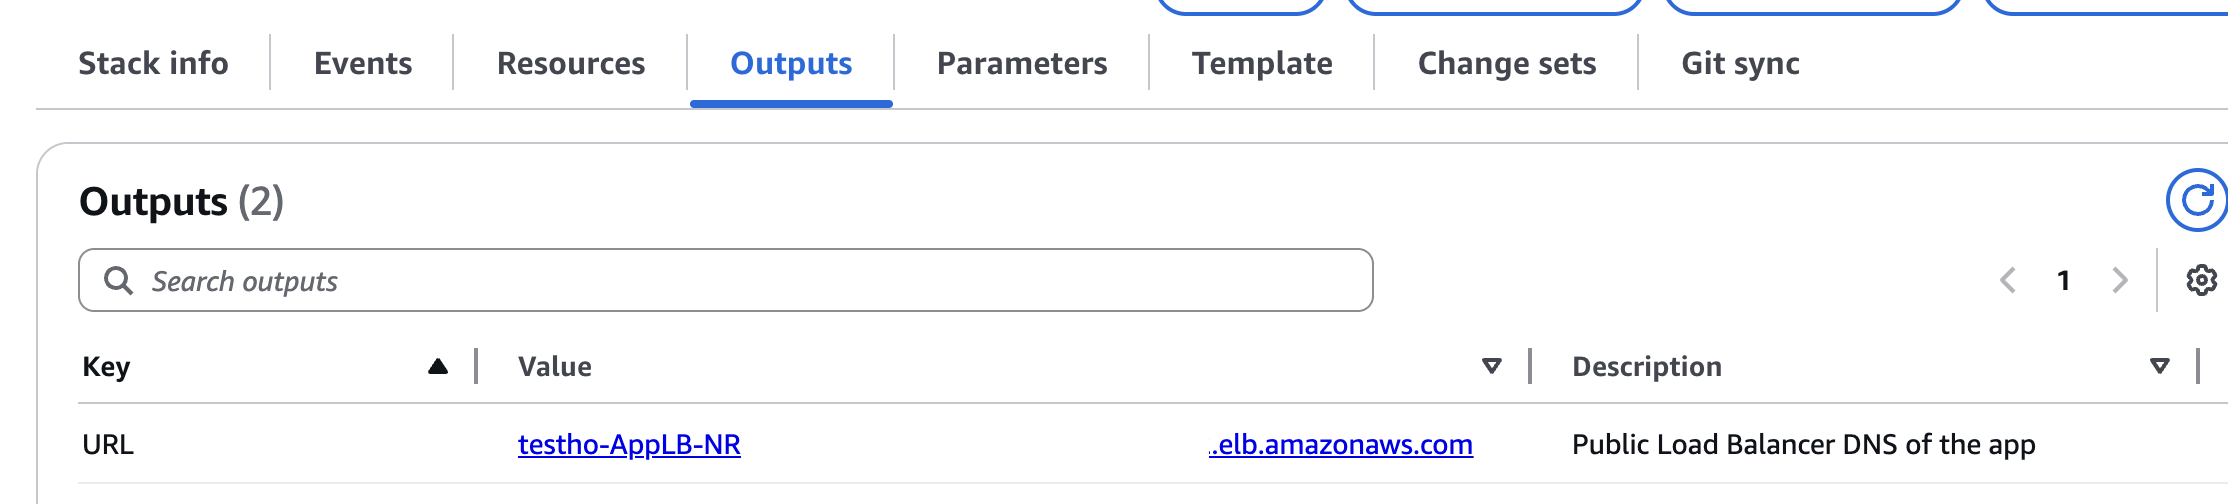Open the Stack info tab
2228x504 pixels.
(153, 63)
